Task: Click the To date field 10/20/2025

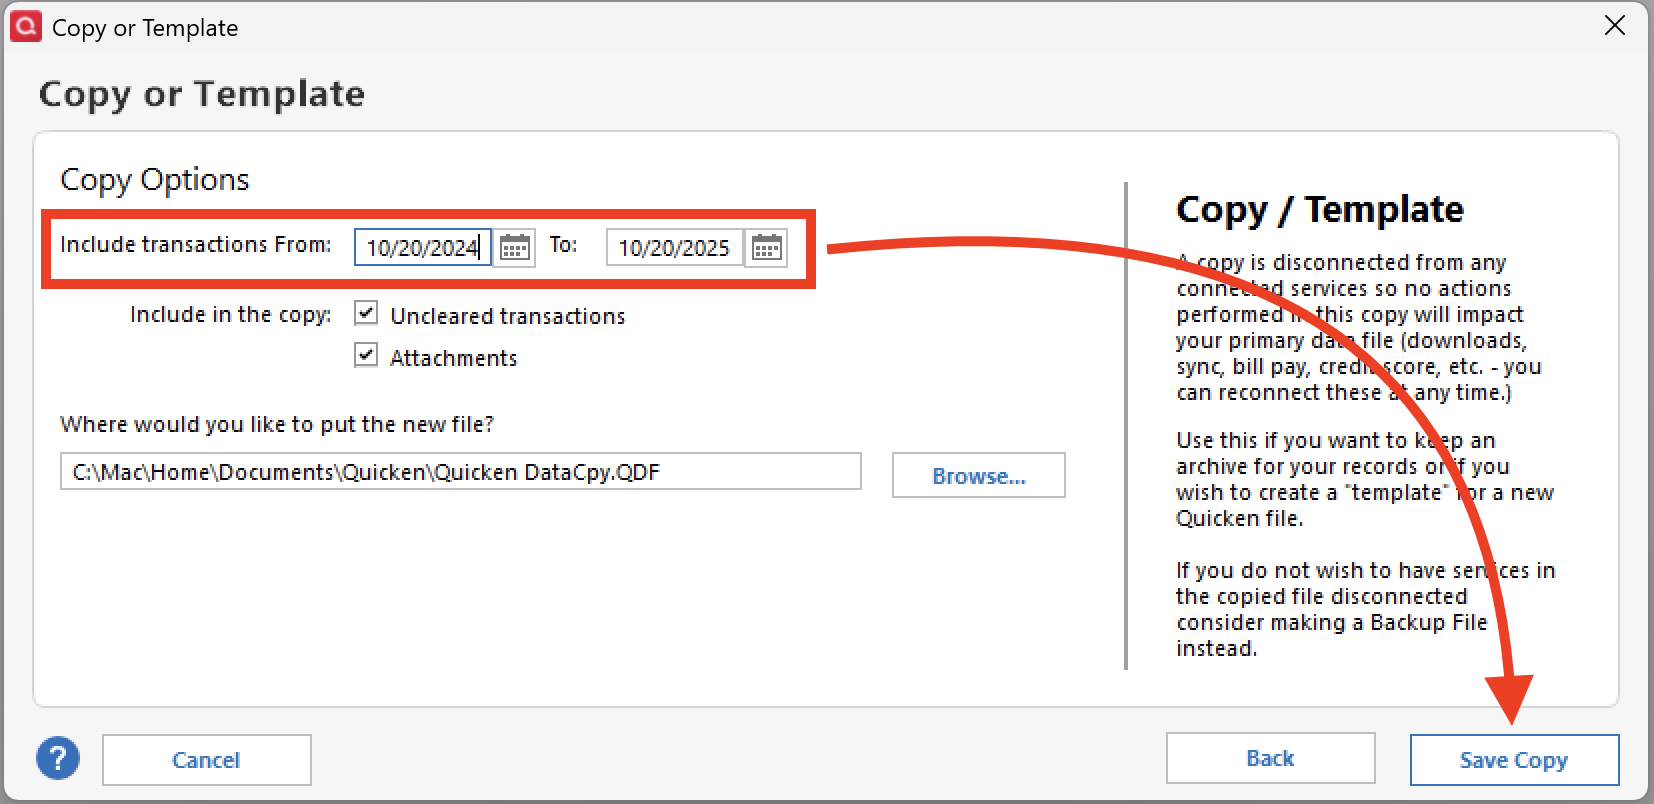Action: coord(674,248)
